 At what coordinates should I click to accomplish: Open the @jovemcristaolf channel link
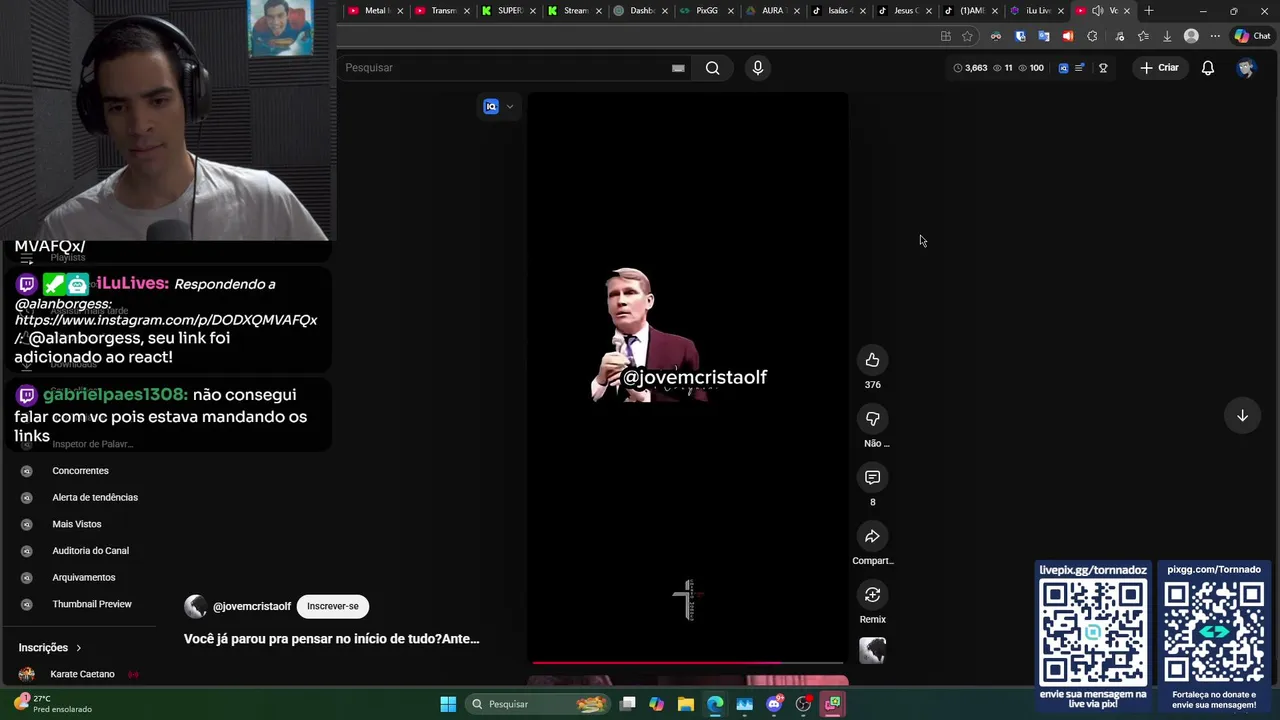click(x=252, y=606)
